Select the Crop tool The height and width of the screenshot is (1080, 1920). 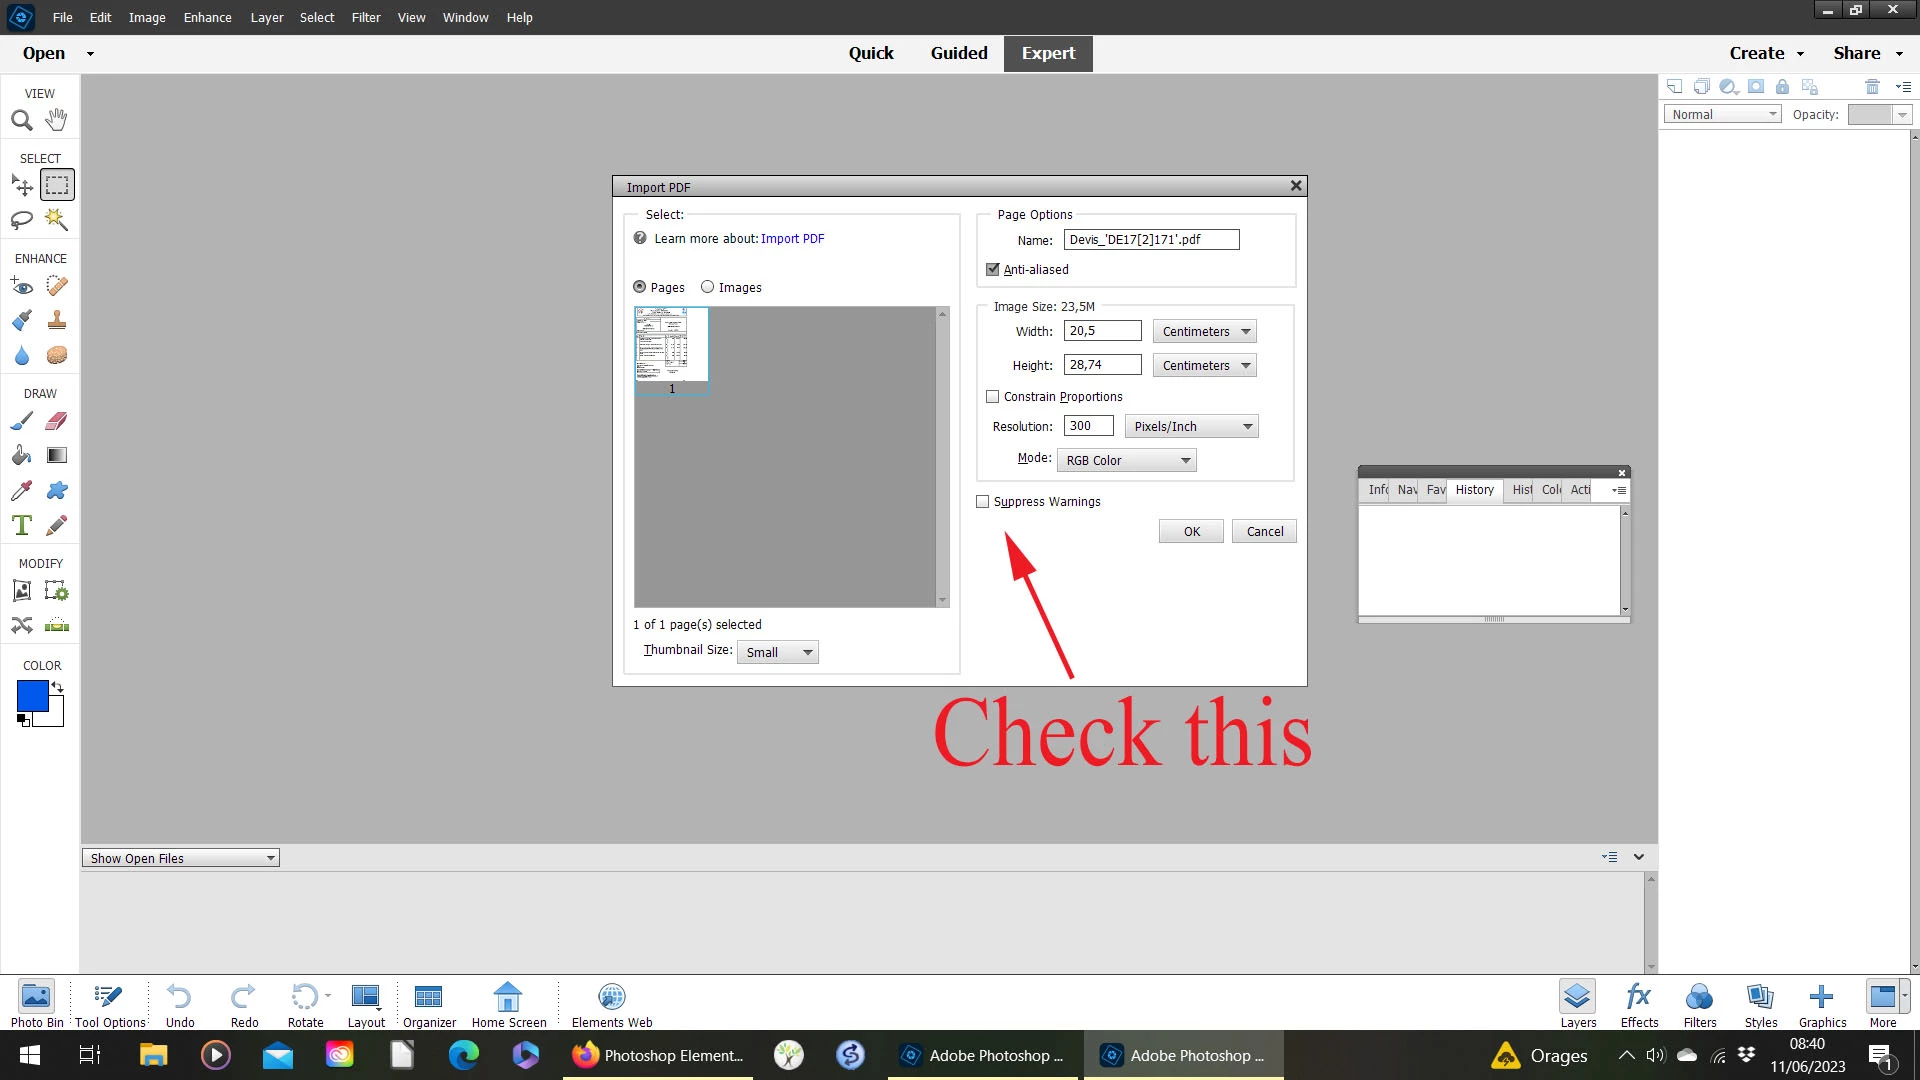pyautogui.click(x=22, y=591)
